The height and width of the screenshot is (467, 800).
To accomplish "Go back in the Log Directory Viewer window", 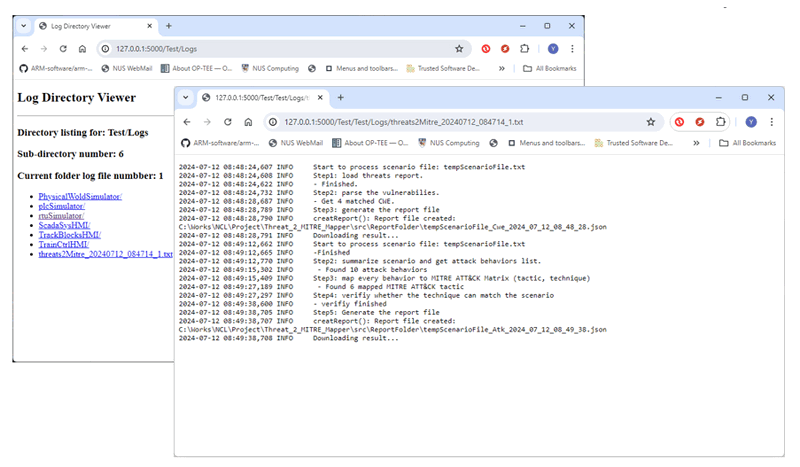I will click(x=25, y=49).
